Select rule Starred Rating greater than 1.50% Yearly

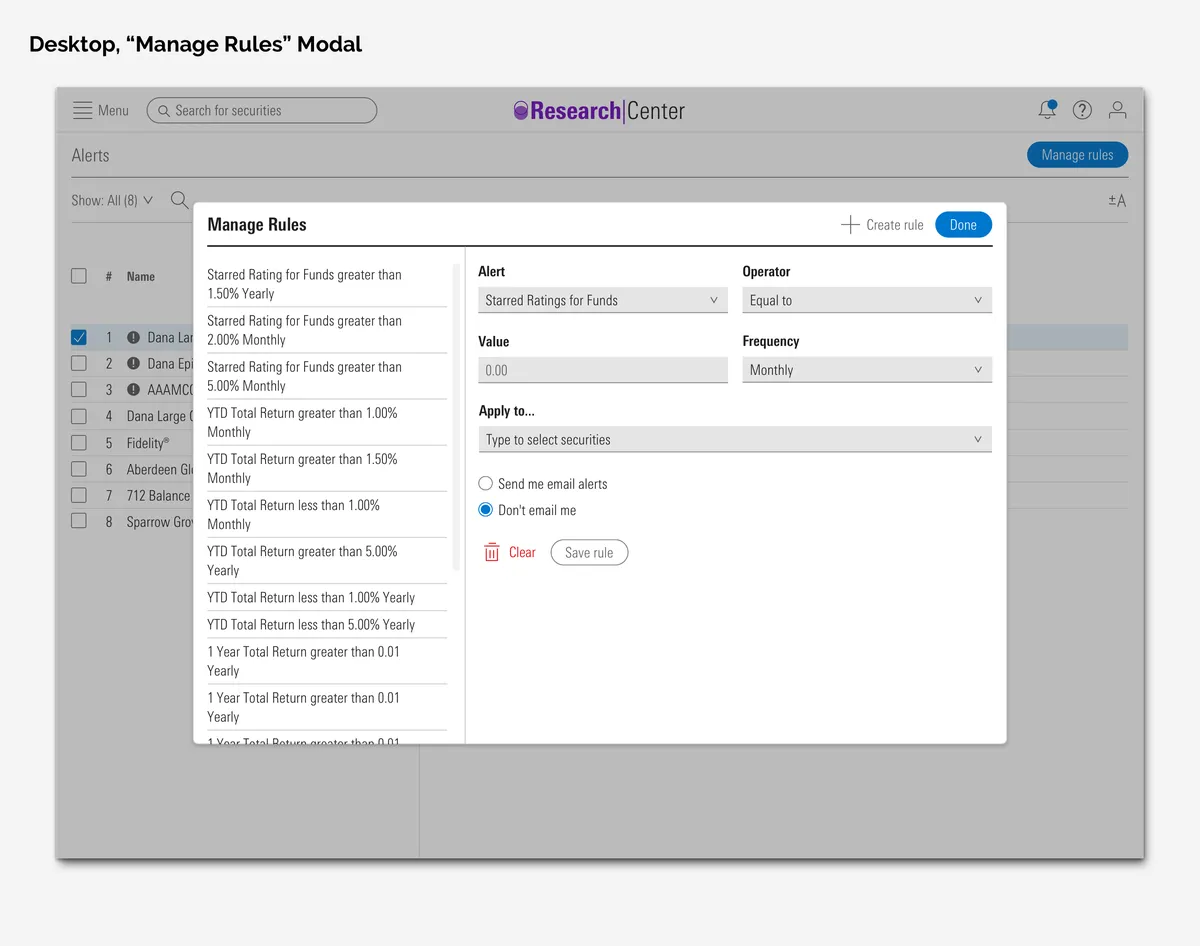(x=327, y=284)
